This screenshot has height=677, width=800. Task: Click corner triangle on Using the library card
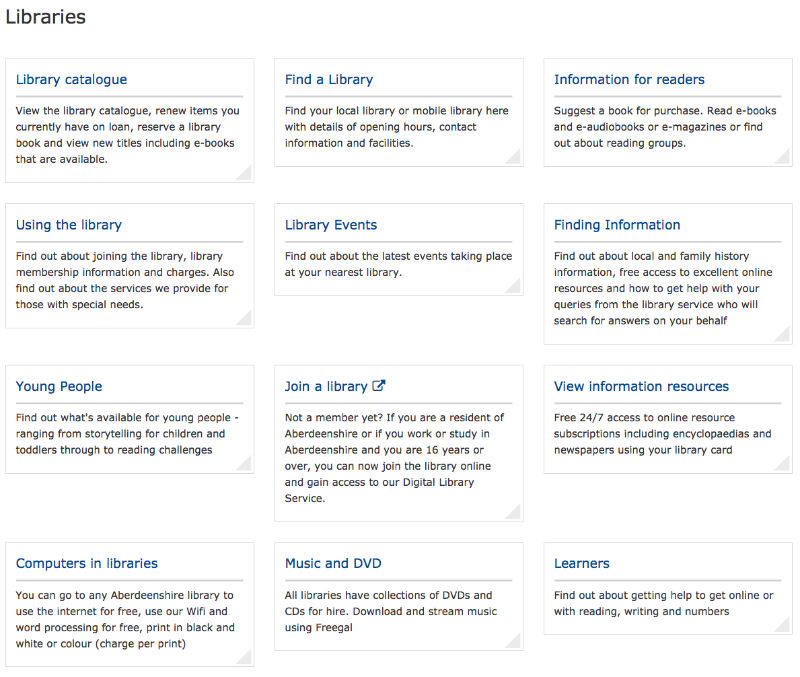coord(244,318)
